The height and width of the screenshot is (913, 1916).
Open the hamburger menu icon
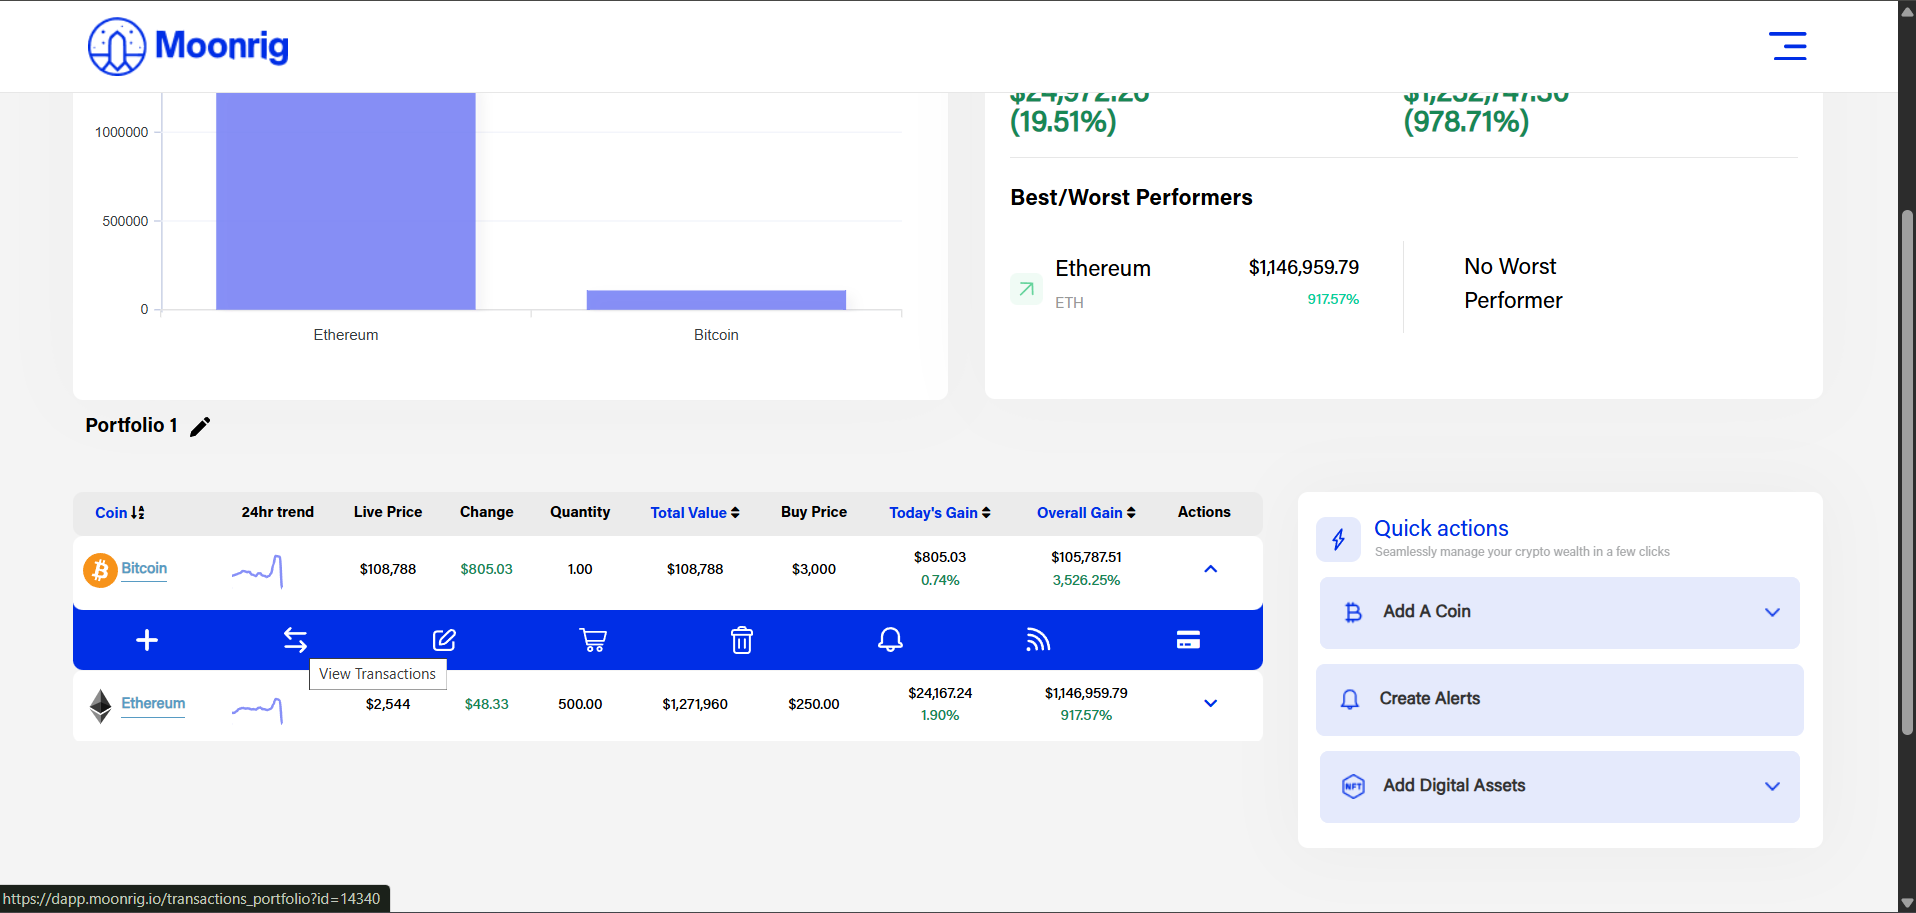tap(1787, 46)
